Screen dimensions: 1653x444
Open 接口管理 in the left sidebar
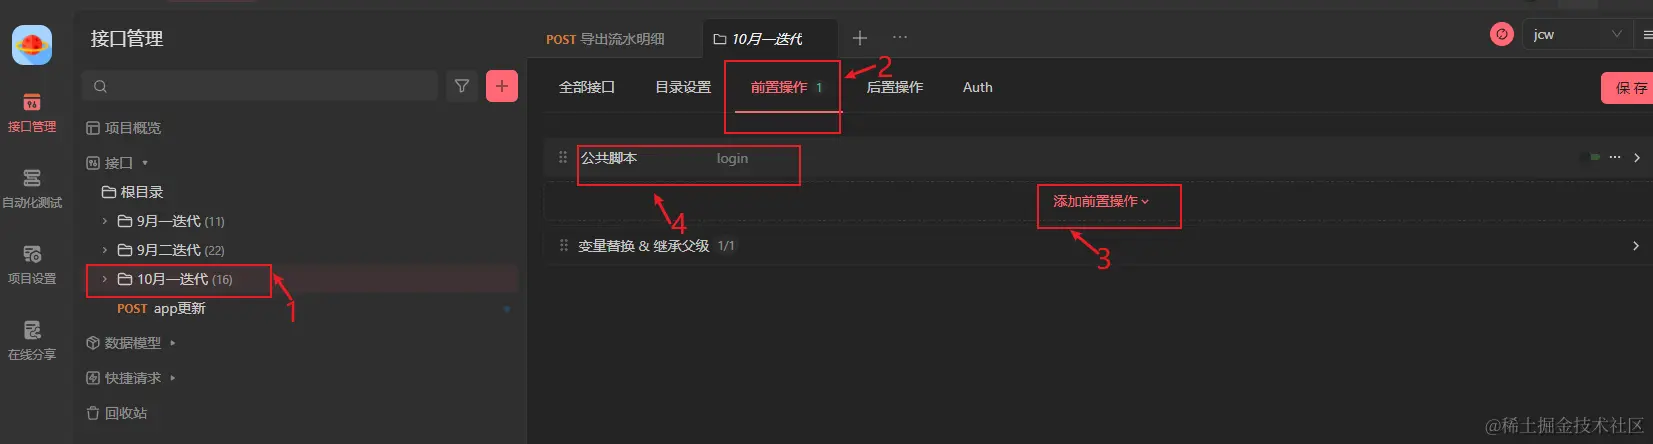click(x=32, y=113)
